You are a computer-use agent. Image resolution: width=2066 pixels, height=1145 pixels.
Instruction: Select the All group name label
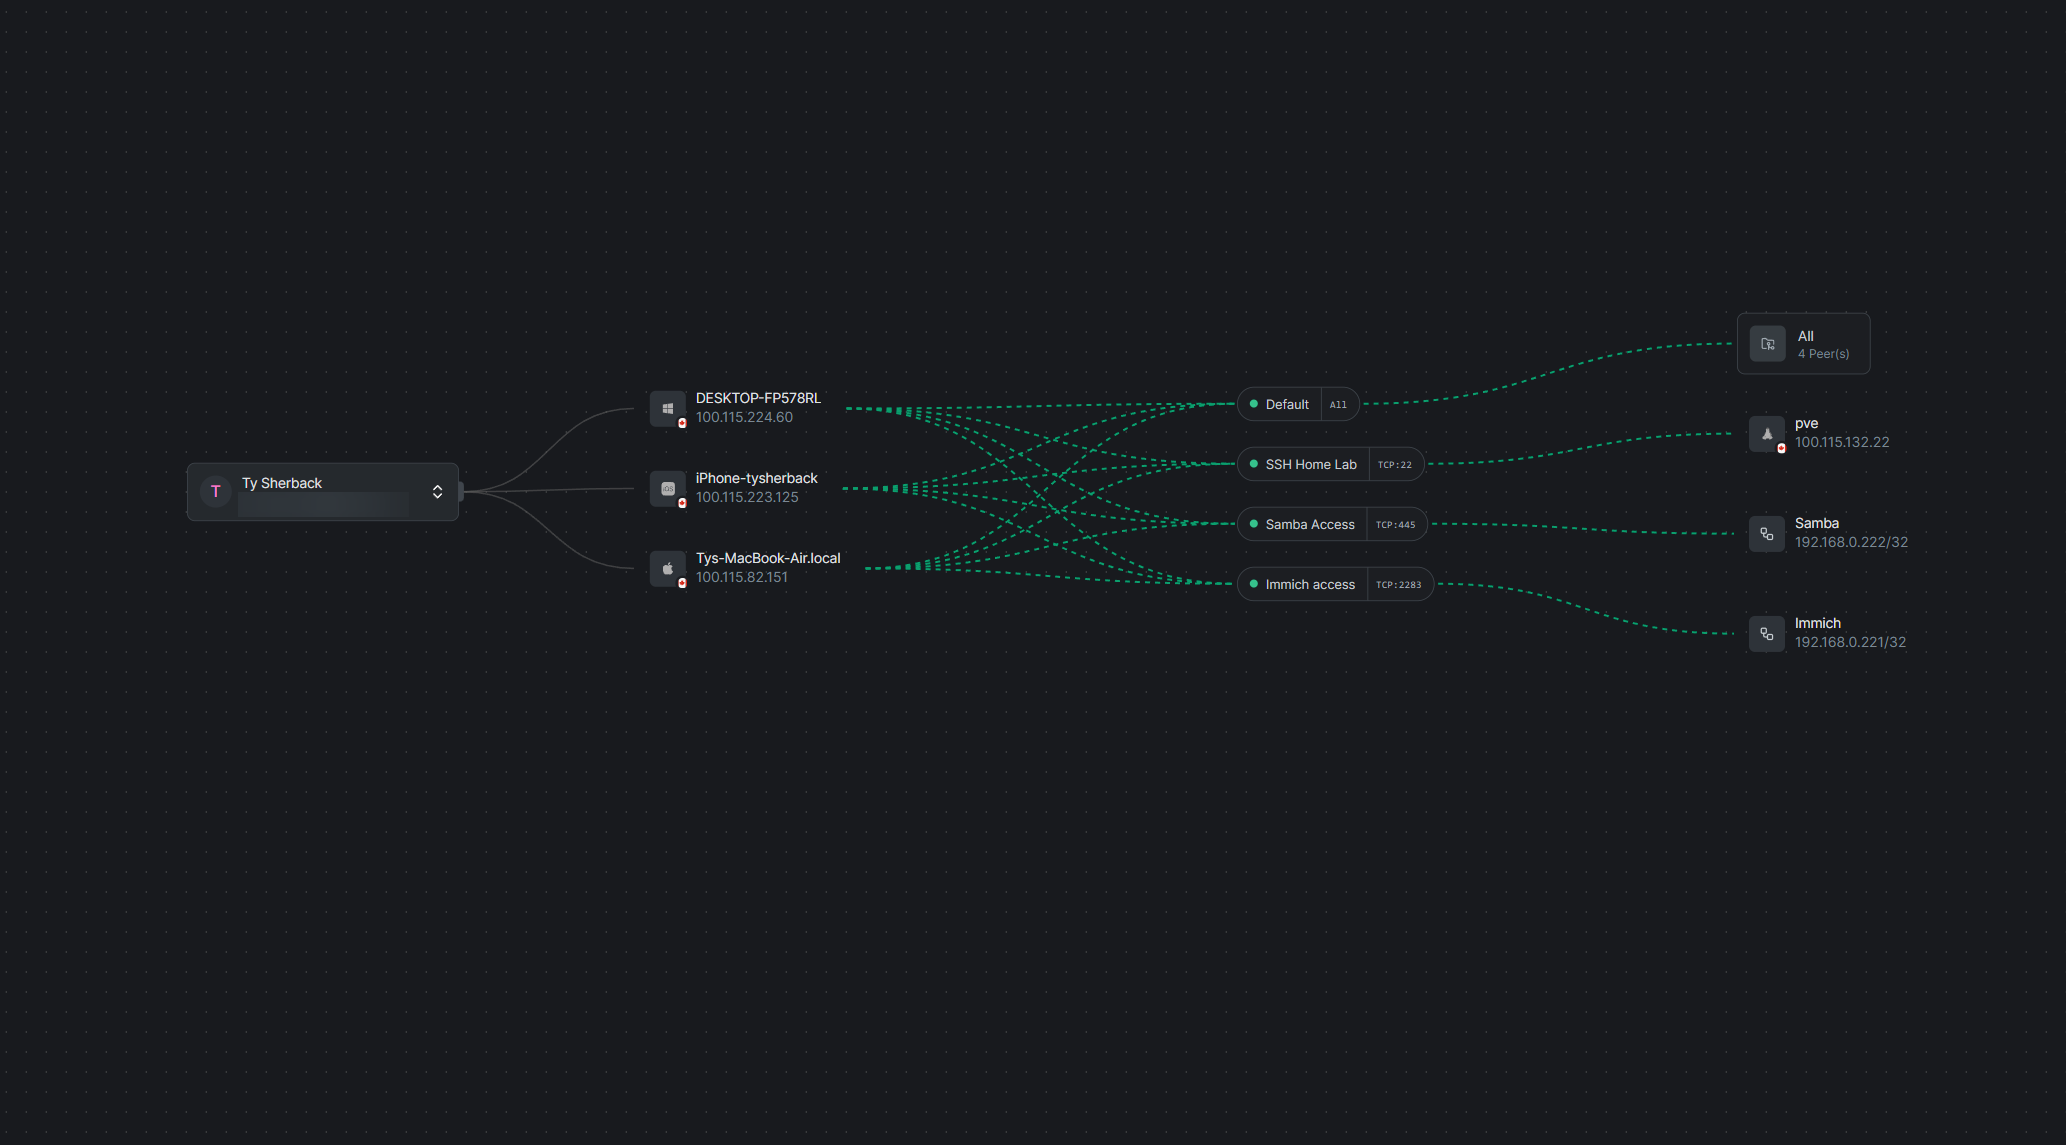(x=1805, y=336)
